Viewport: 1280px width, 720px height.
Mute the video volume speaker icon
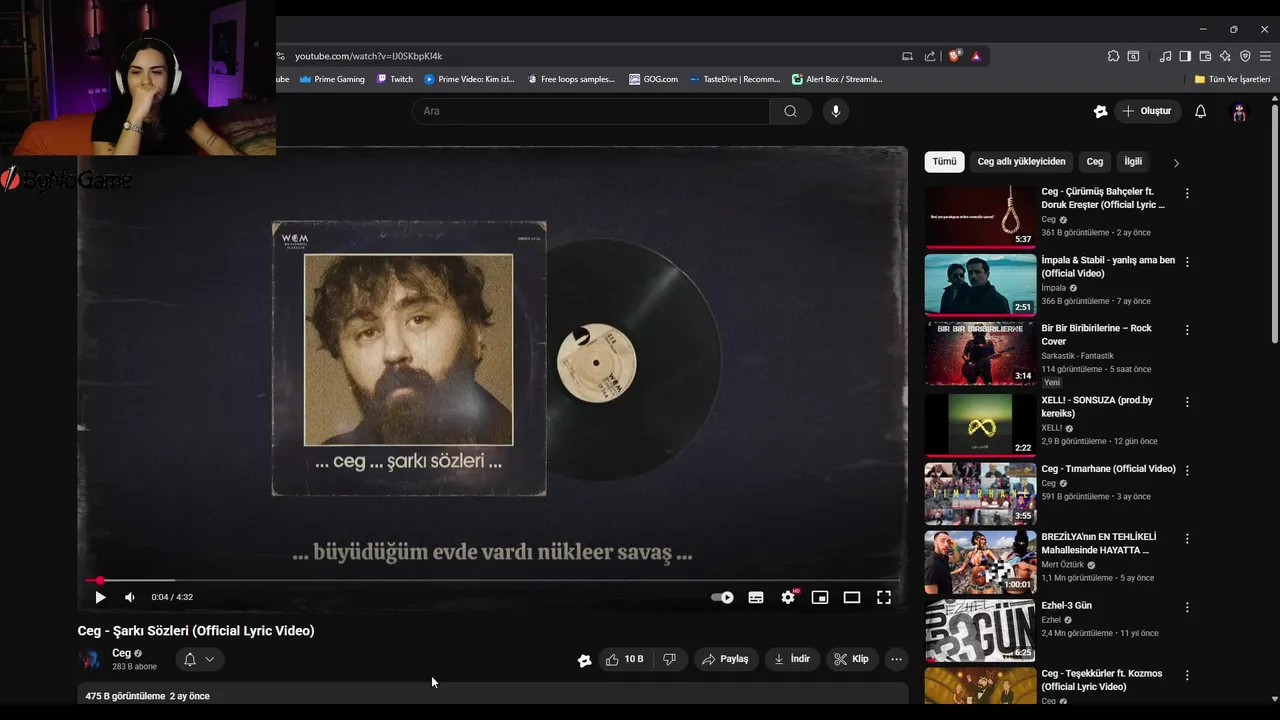pyautogui.click(x=129, y=597)
